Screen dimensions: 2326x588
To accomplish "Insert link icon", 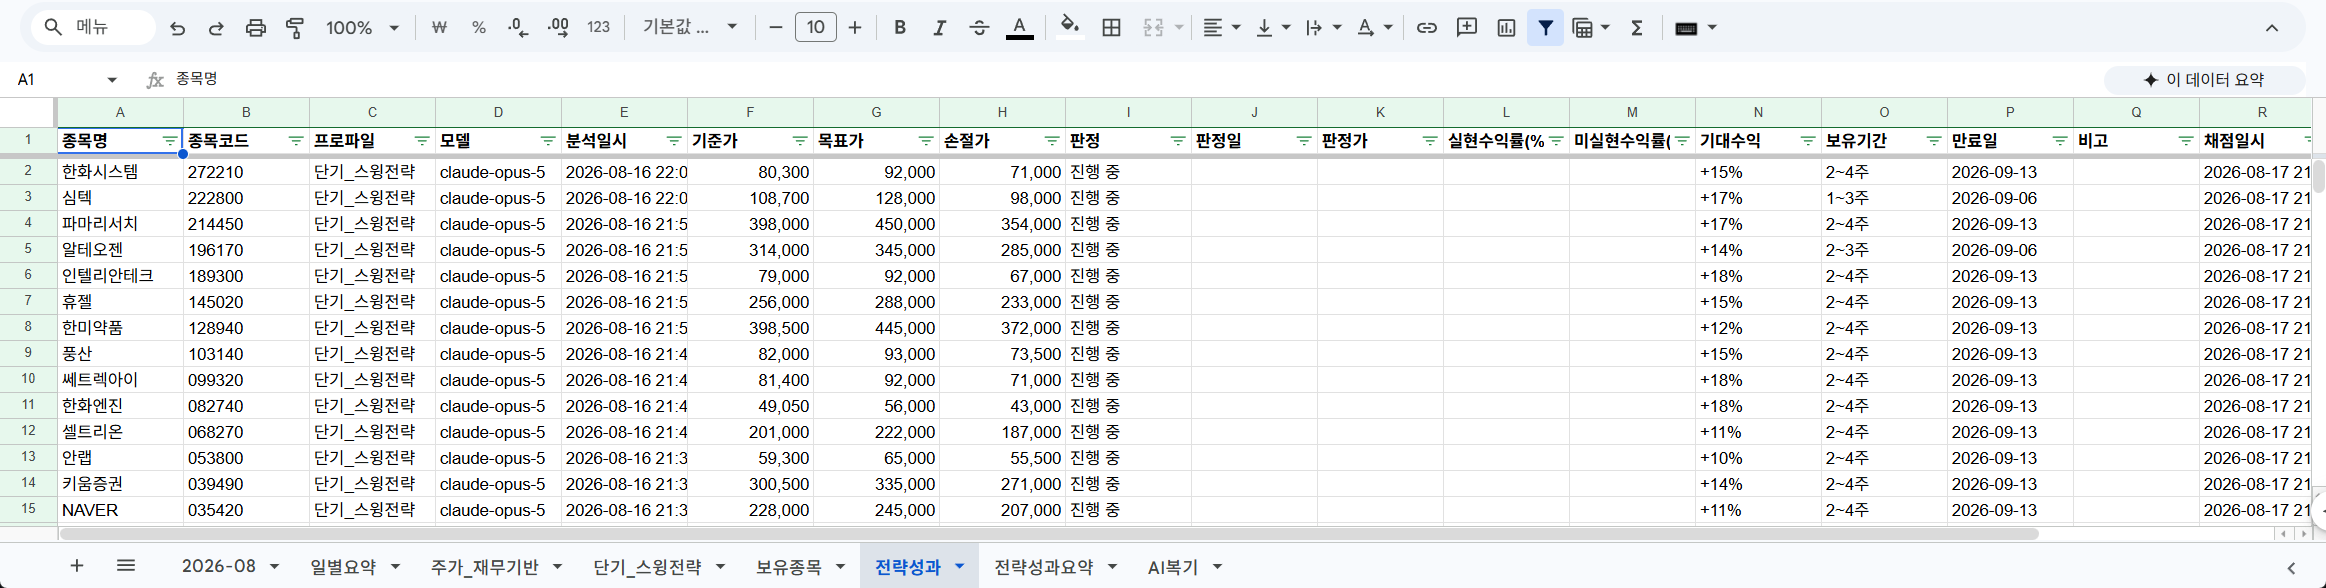I will [x=1427, y=28].
